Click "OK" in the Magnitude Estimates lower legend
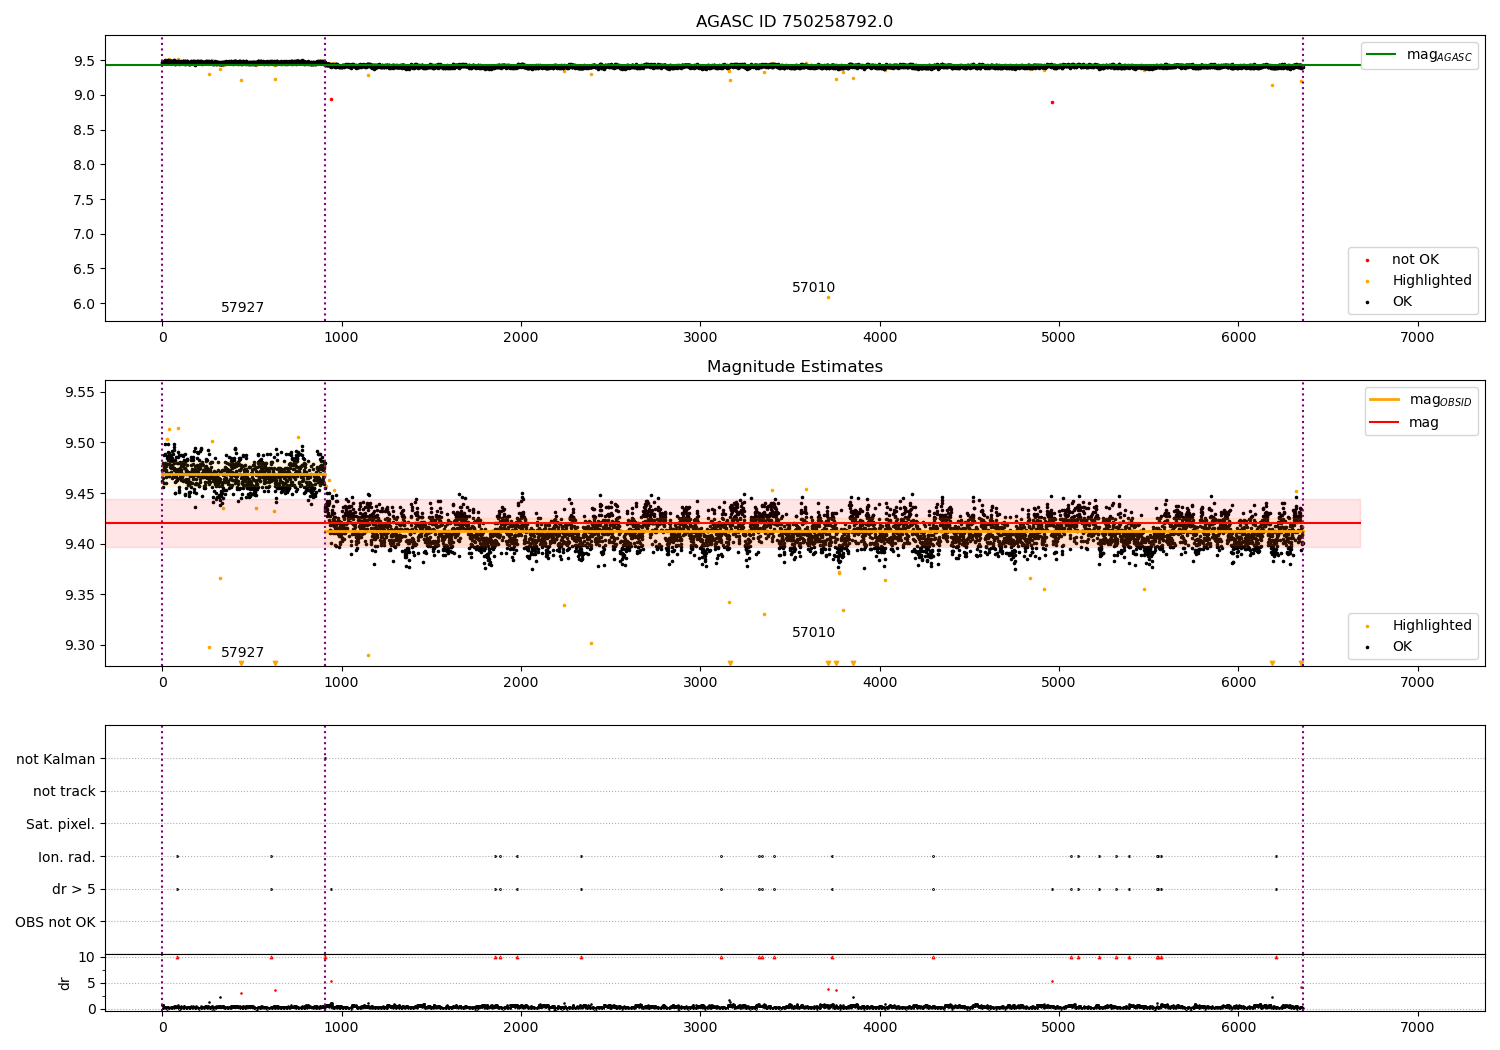The height and width of the screenshot is (1050, 1500). tap(1402, 647)
